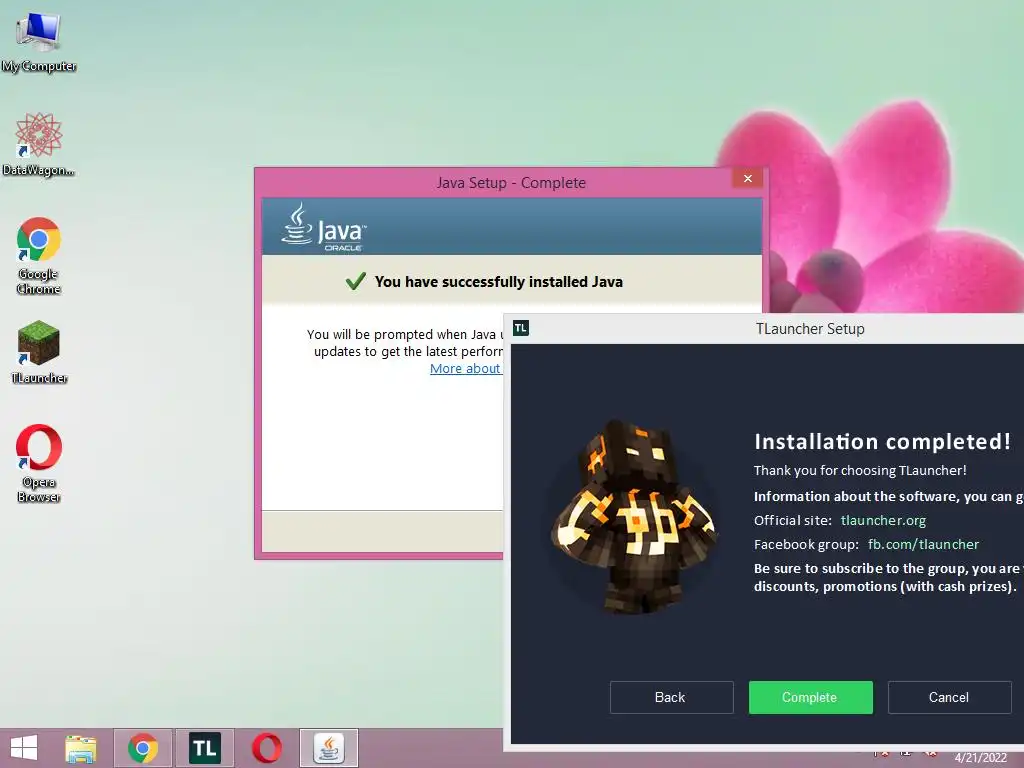Image resolution: width=1024 pixels, height=768 pixels.
Task: Close the Java Setup window
Action: 748,178
